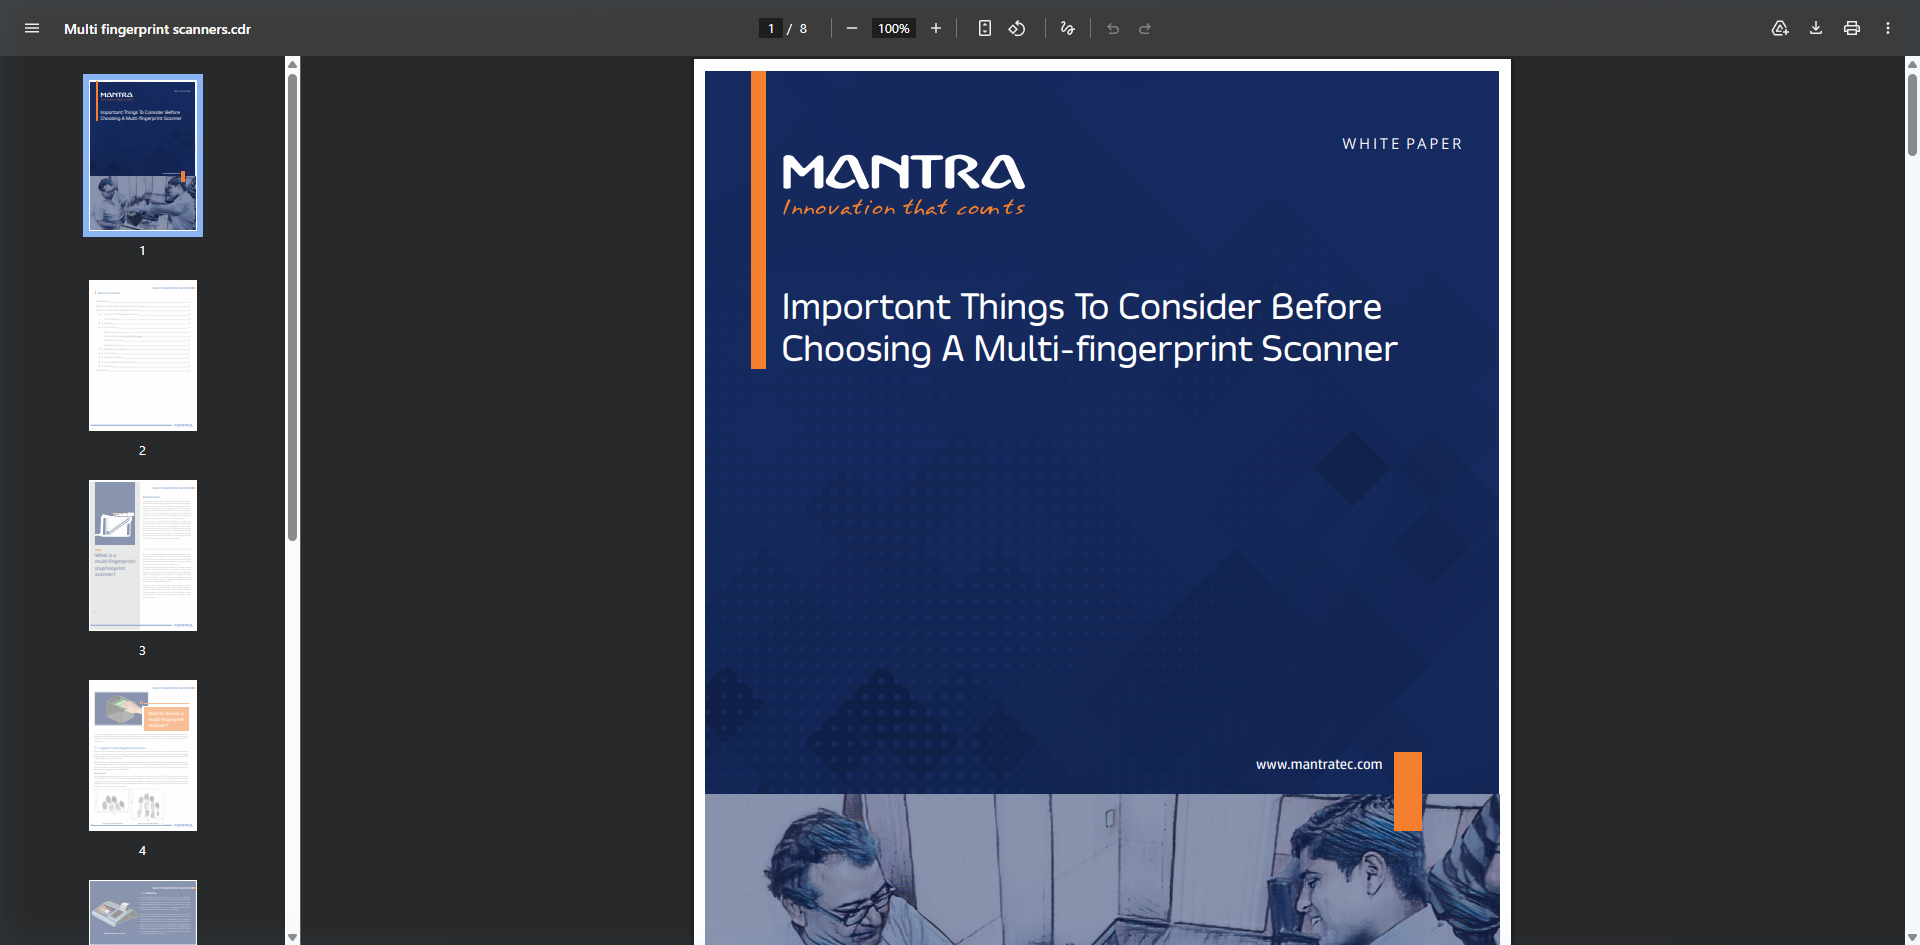Click the total page count '8'
The image size is (1920, 945).
pos(803,29)
